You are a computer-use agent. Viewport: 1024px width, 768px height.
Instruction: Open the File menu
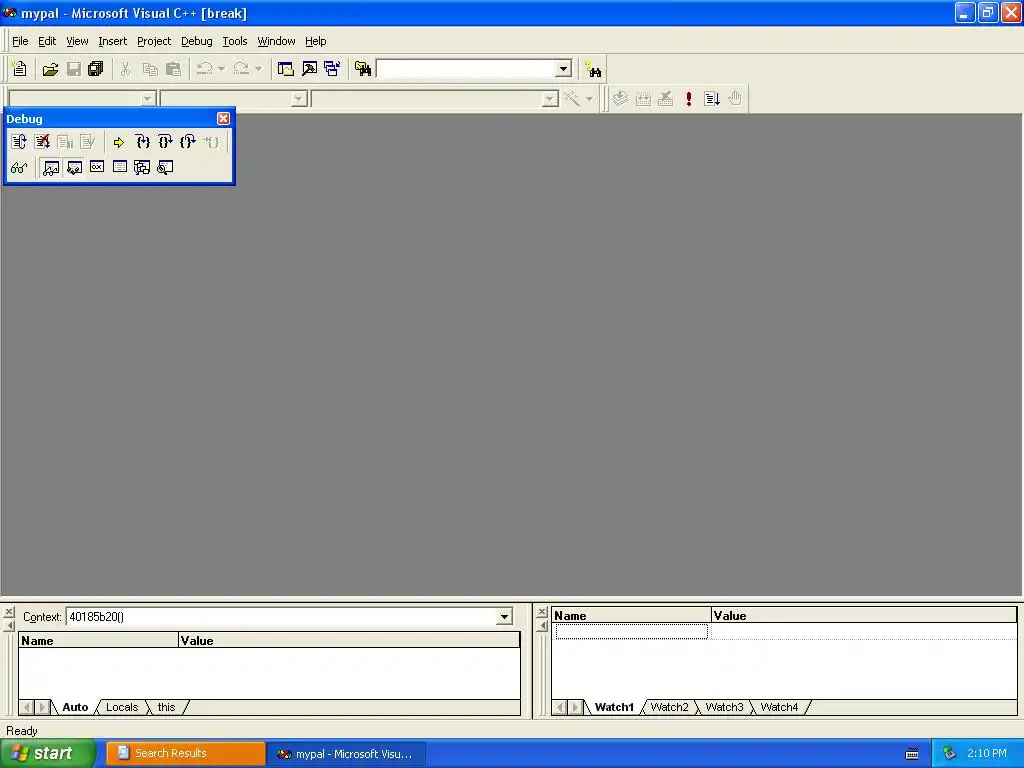(20, 41)
